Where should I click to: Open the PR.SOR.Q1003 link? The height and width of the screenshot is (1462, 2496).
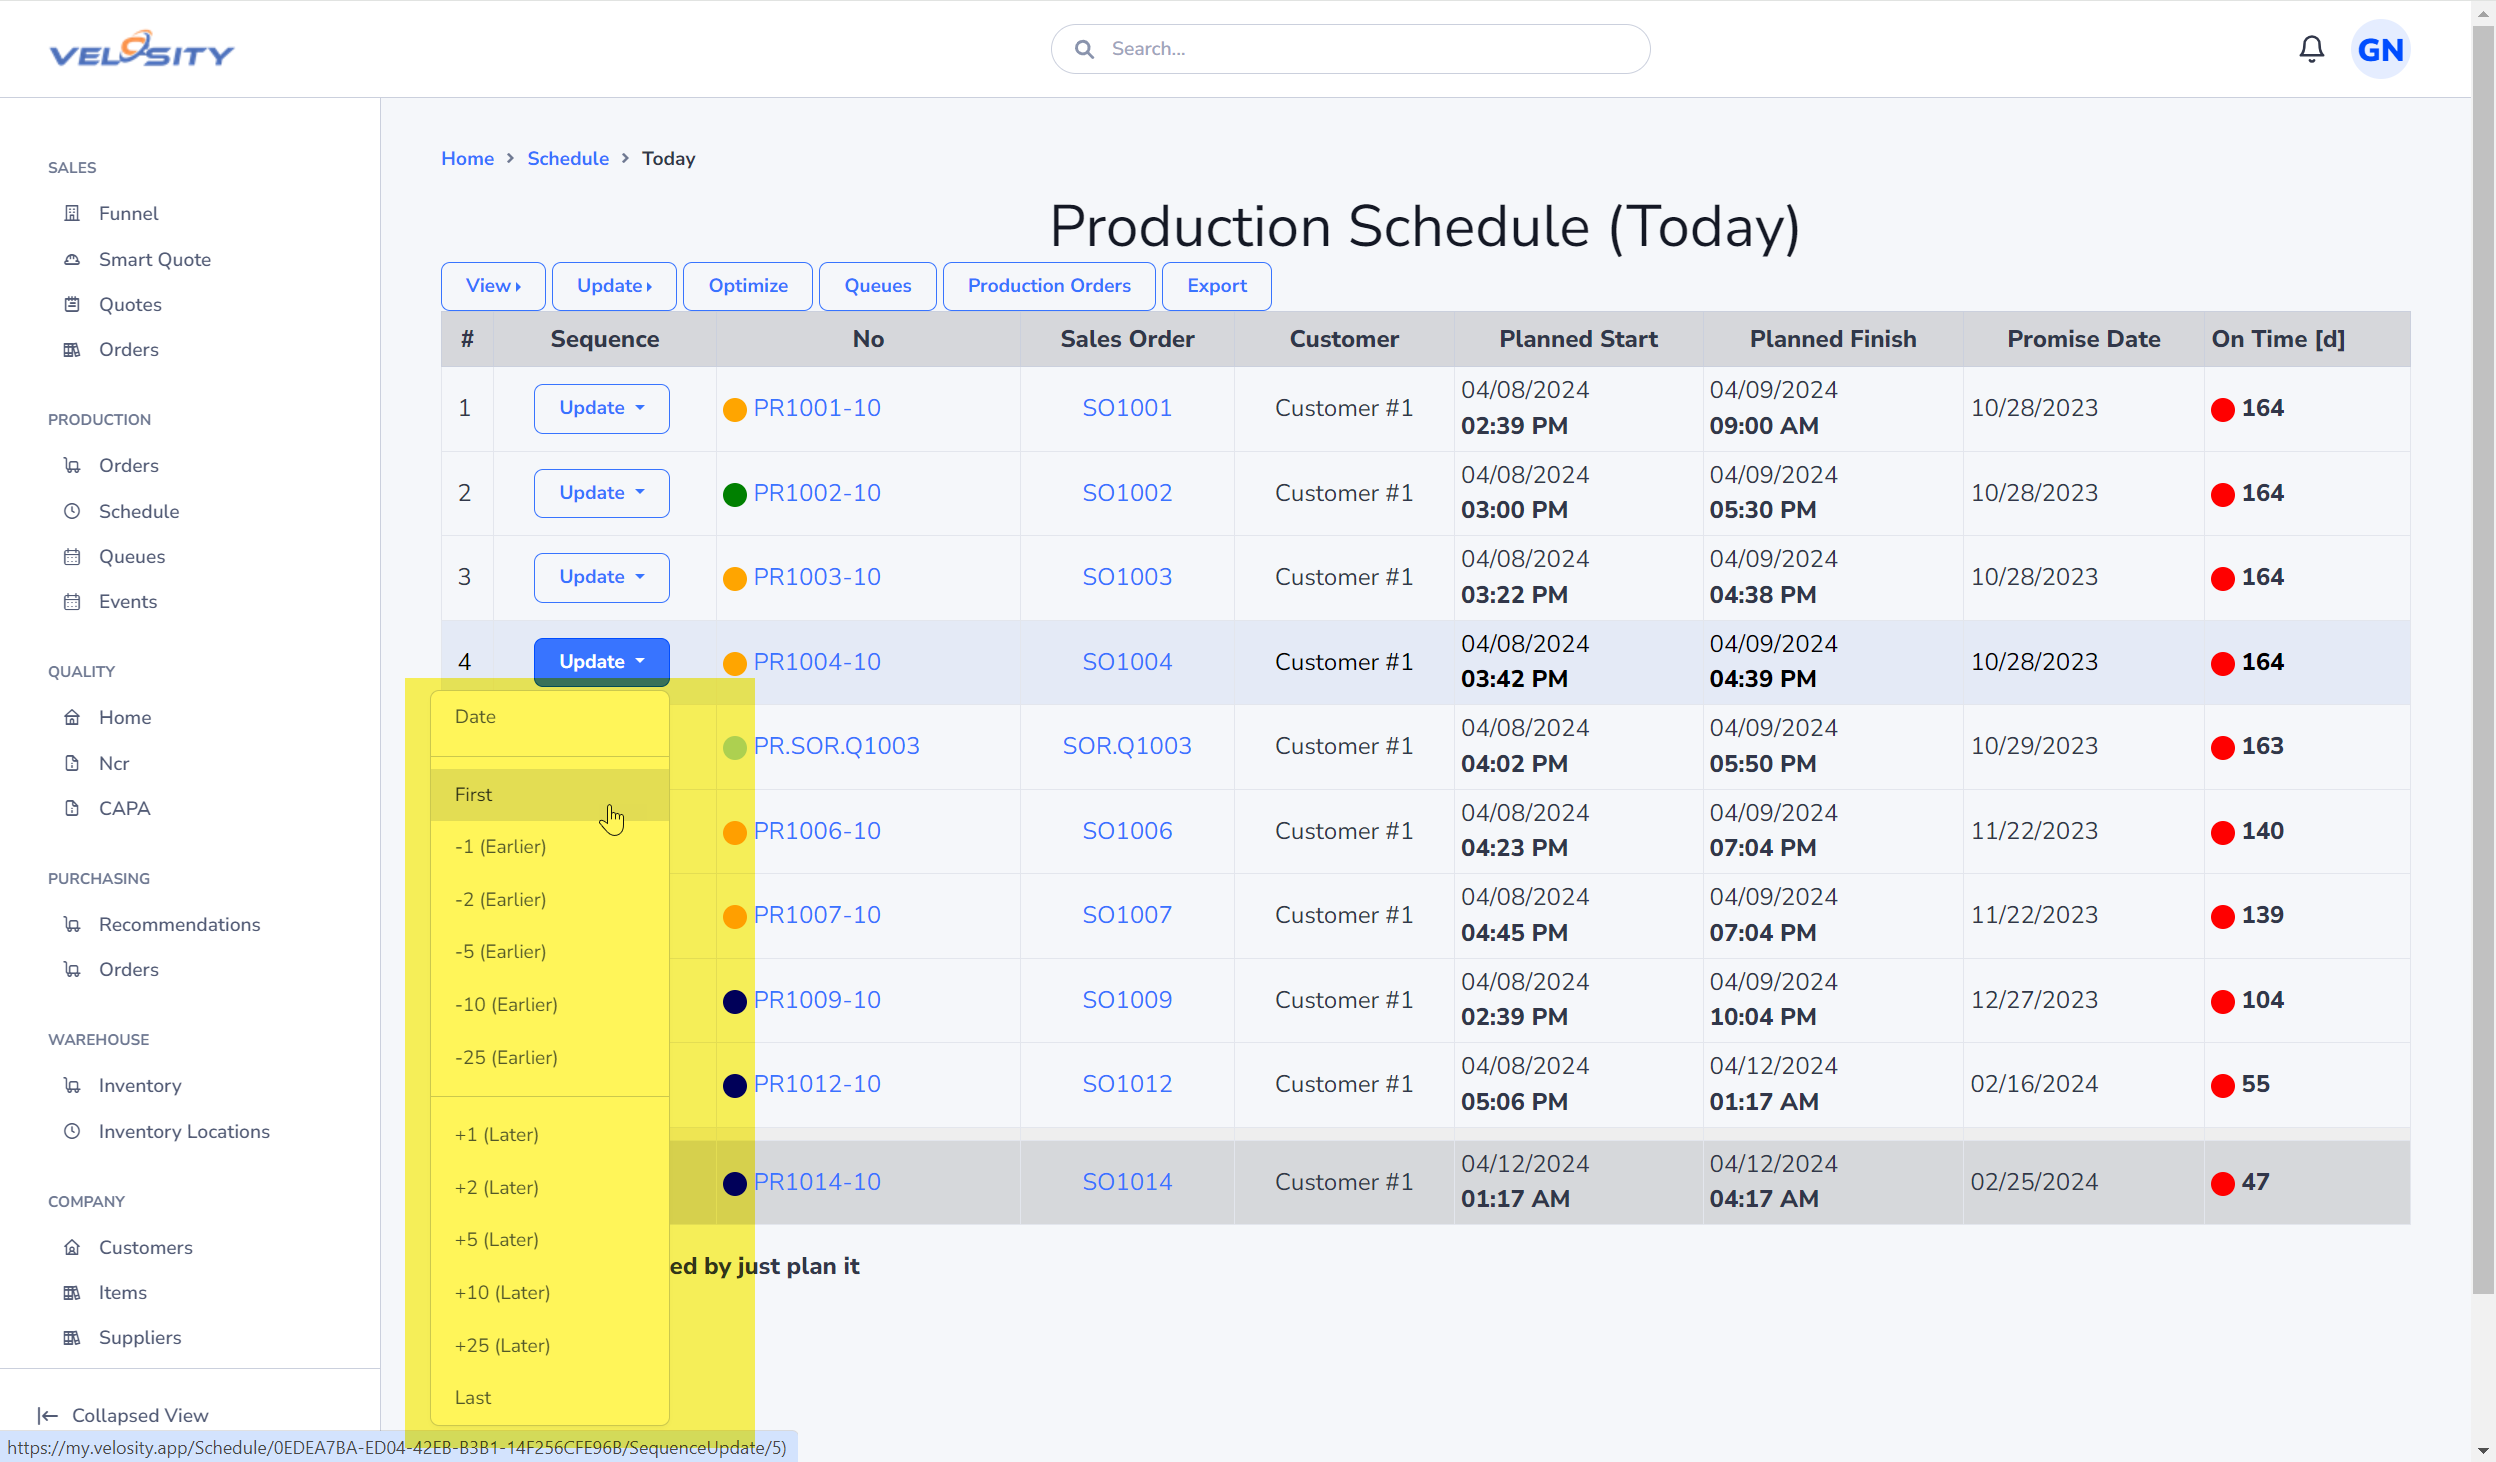tap(836, 746)
